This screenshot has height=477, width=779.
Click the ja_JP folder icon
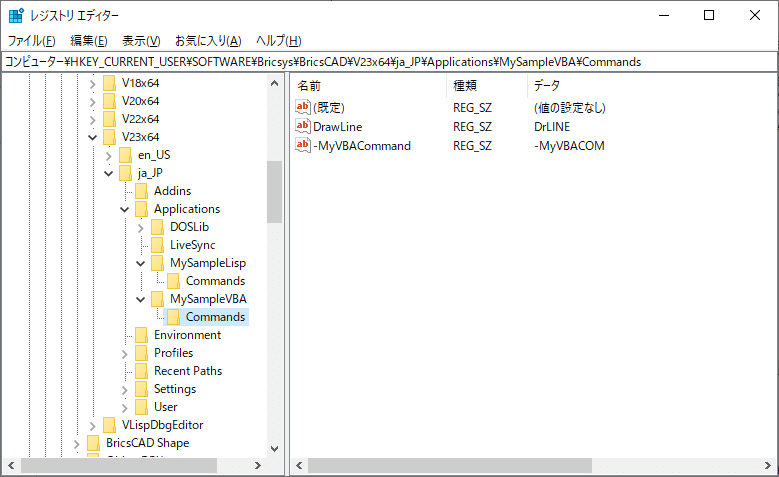coord(125,173)
